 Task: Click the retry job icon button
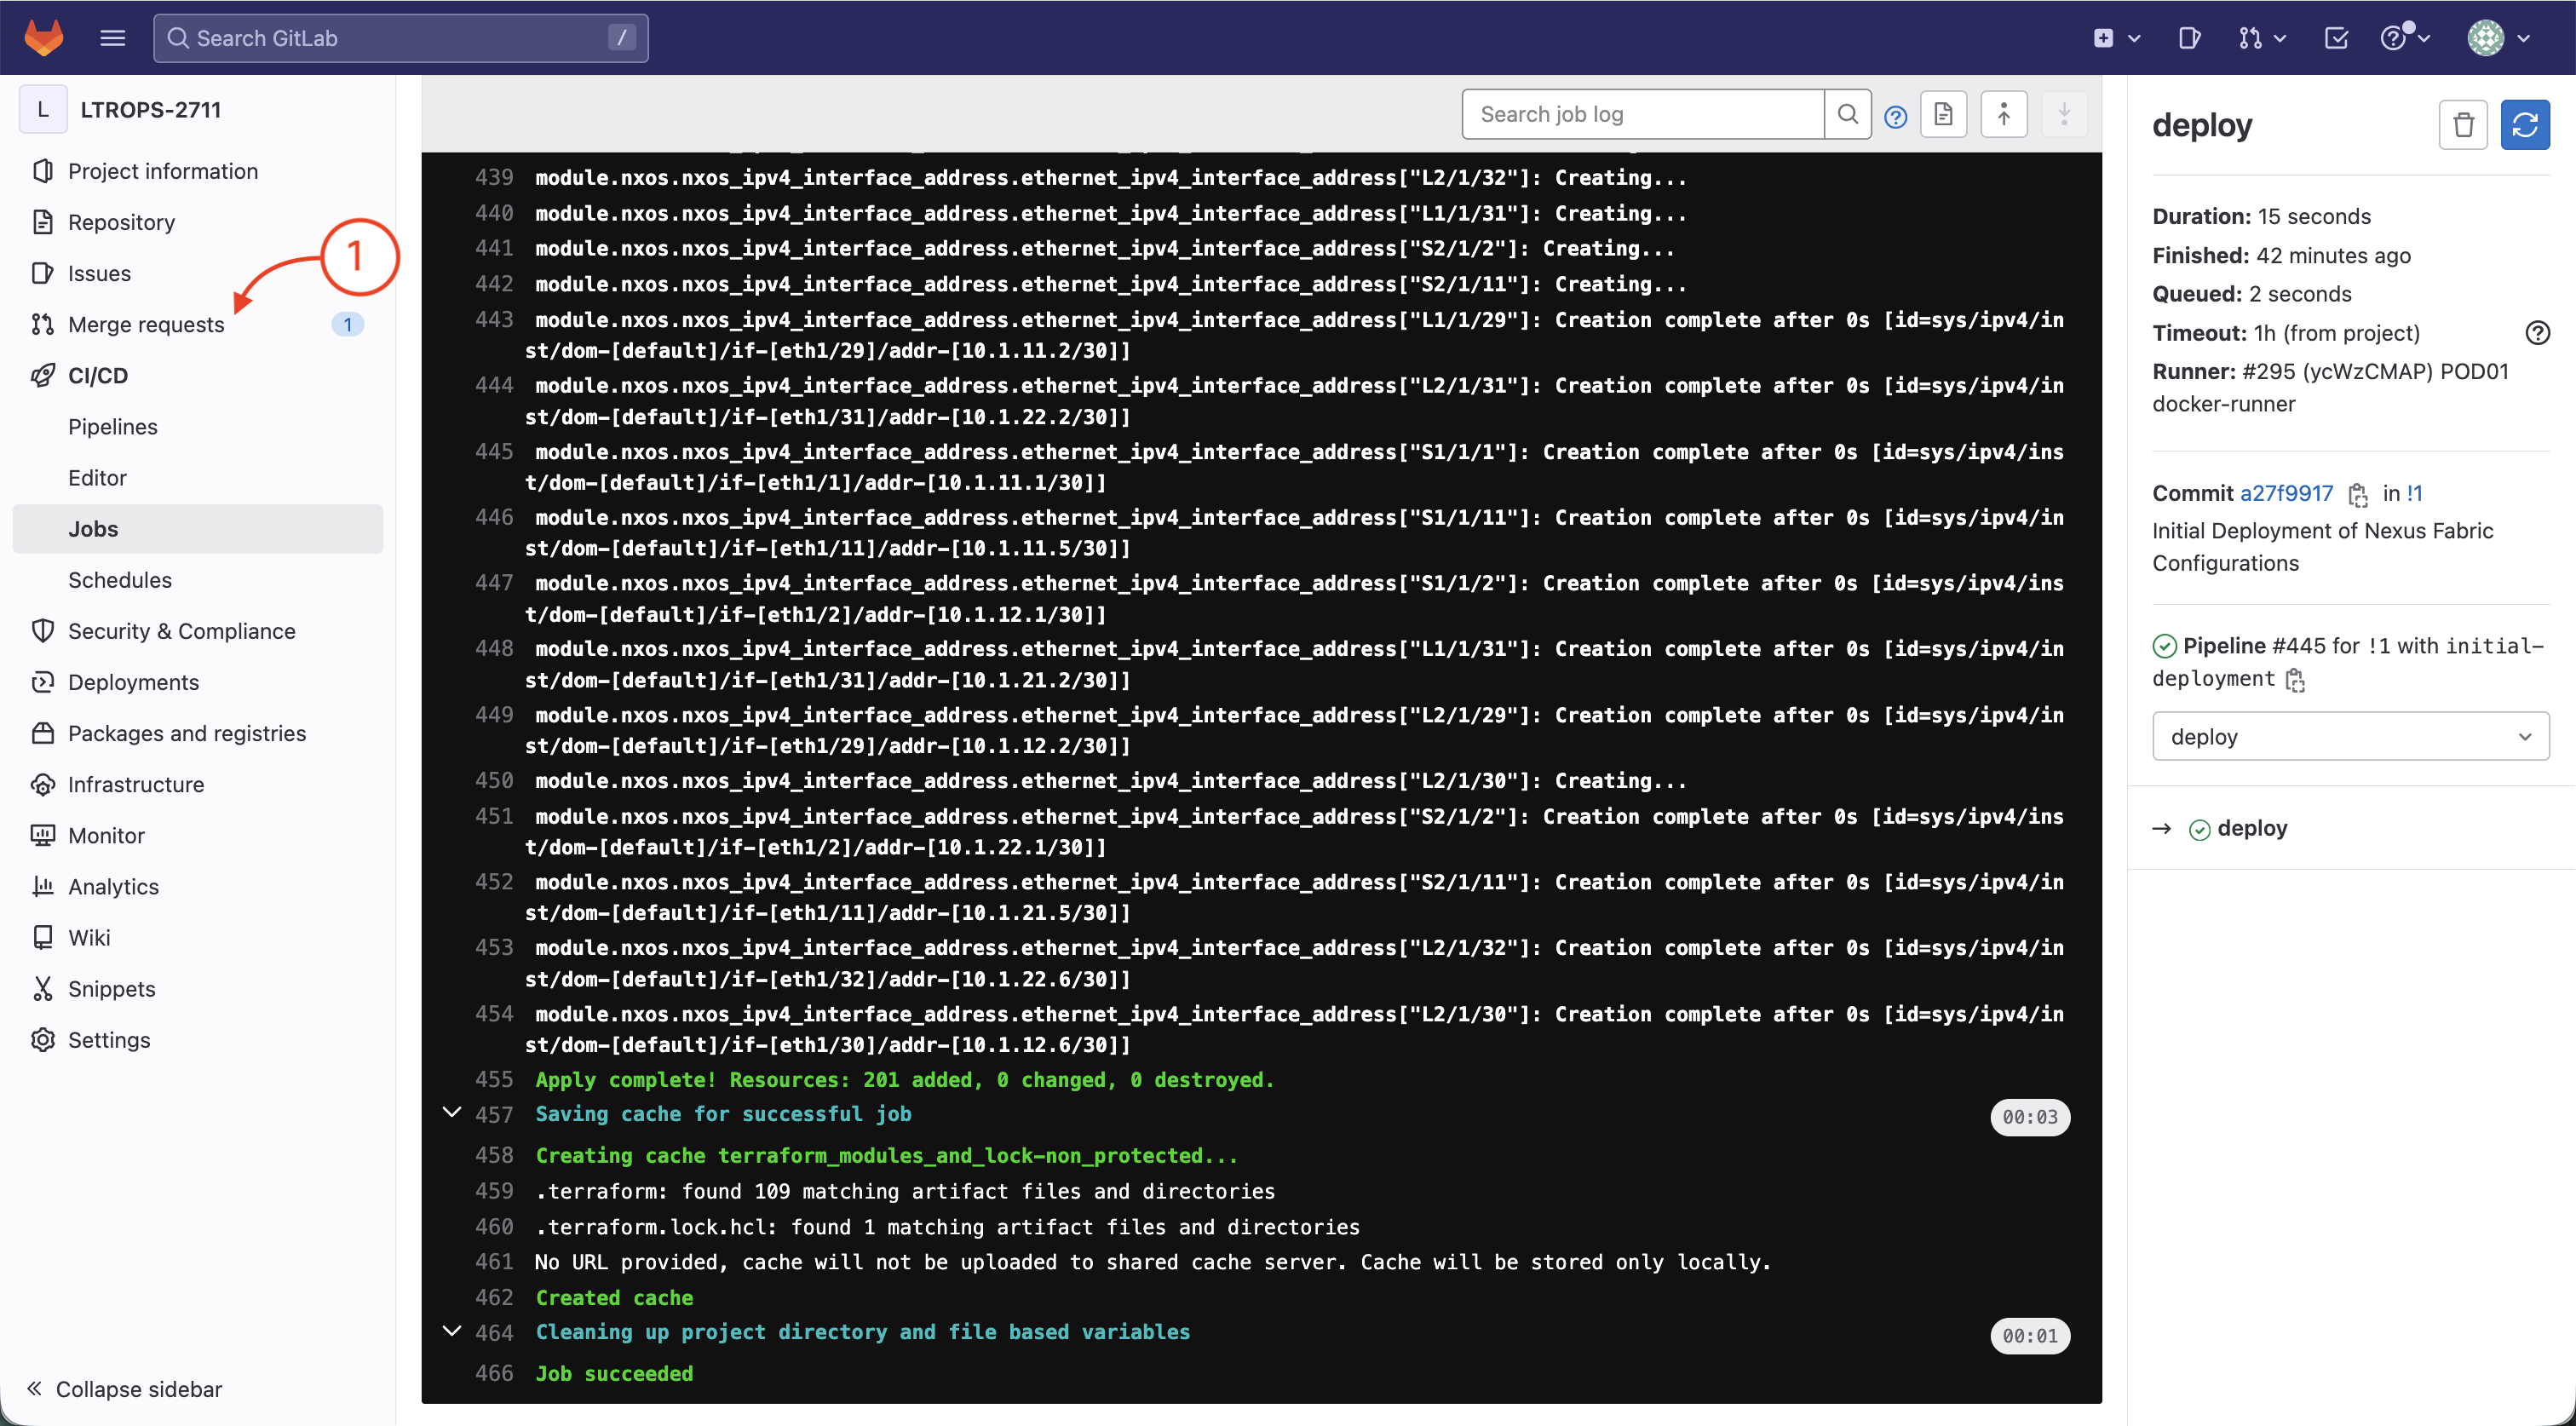click(x=2524, y=125)
